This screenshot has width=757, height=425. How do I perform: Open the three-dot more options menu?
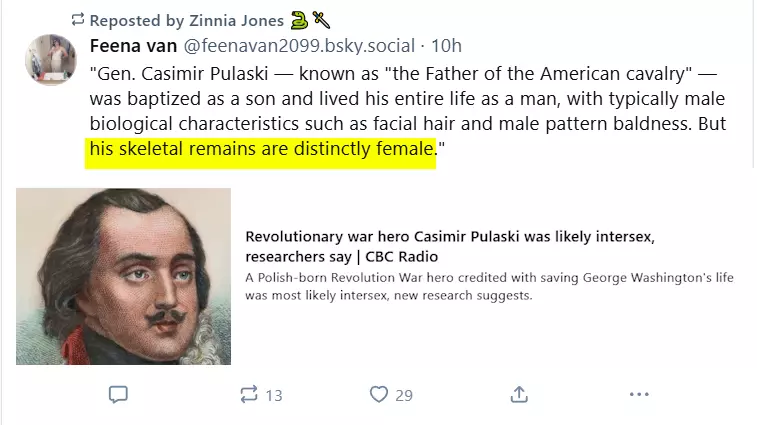(639, 394)
